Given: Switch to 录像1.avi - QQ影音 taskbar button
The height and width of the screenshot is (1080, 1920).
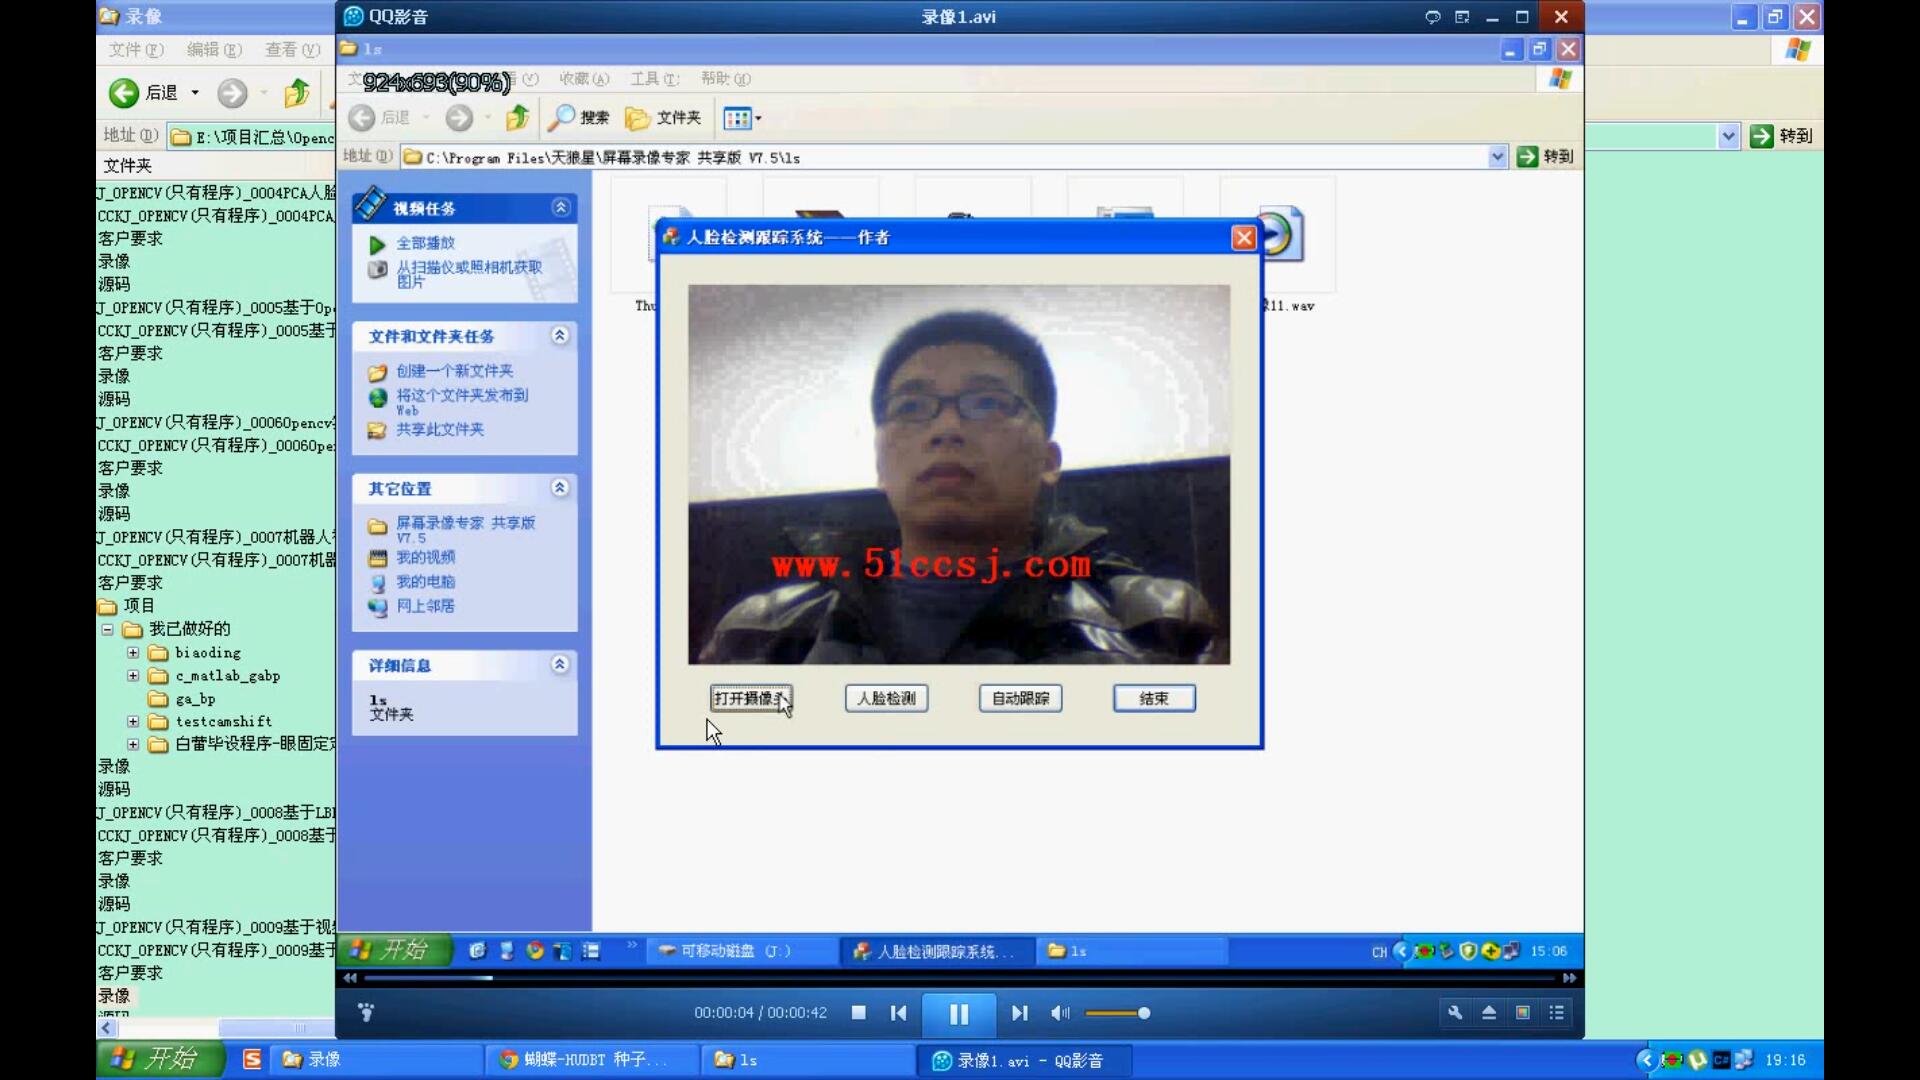Looking at the screenshot, I should pos(1025,1060).
